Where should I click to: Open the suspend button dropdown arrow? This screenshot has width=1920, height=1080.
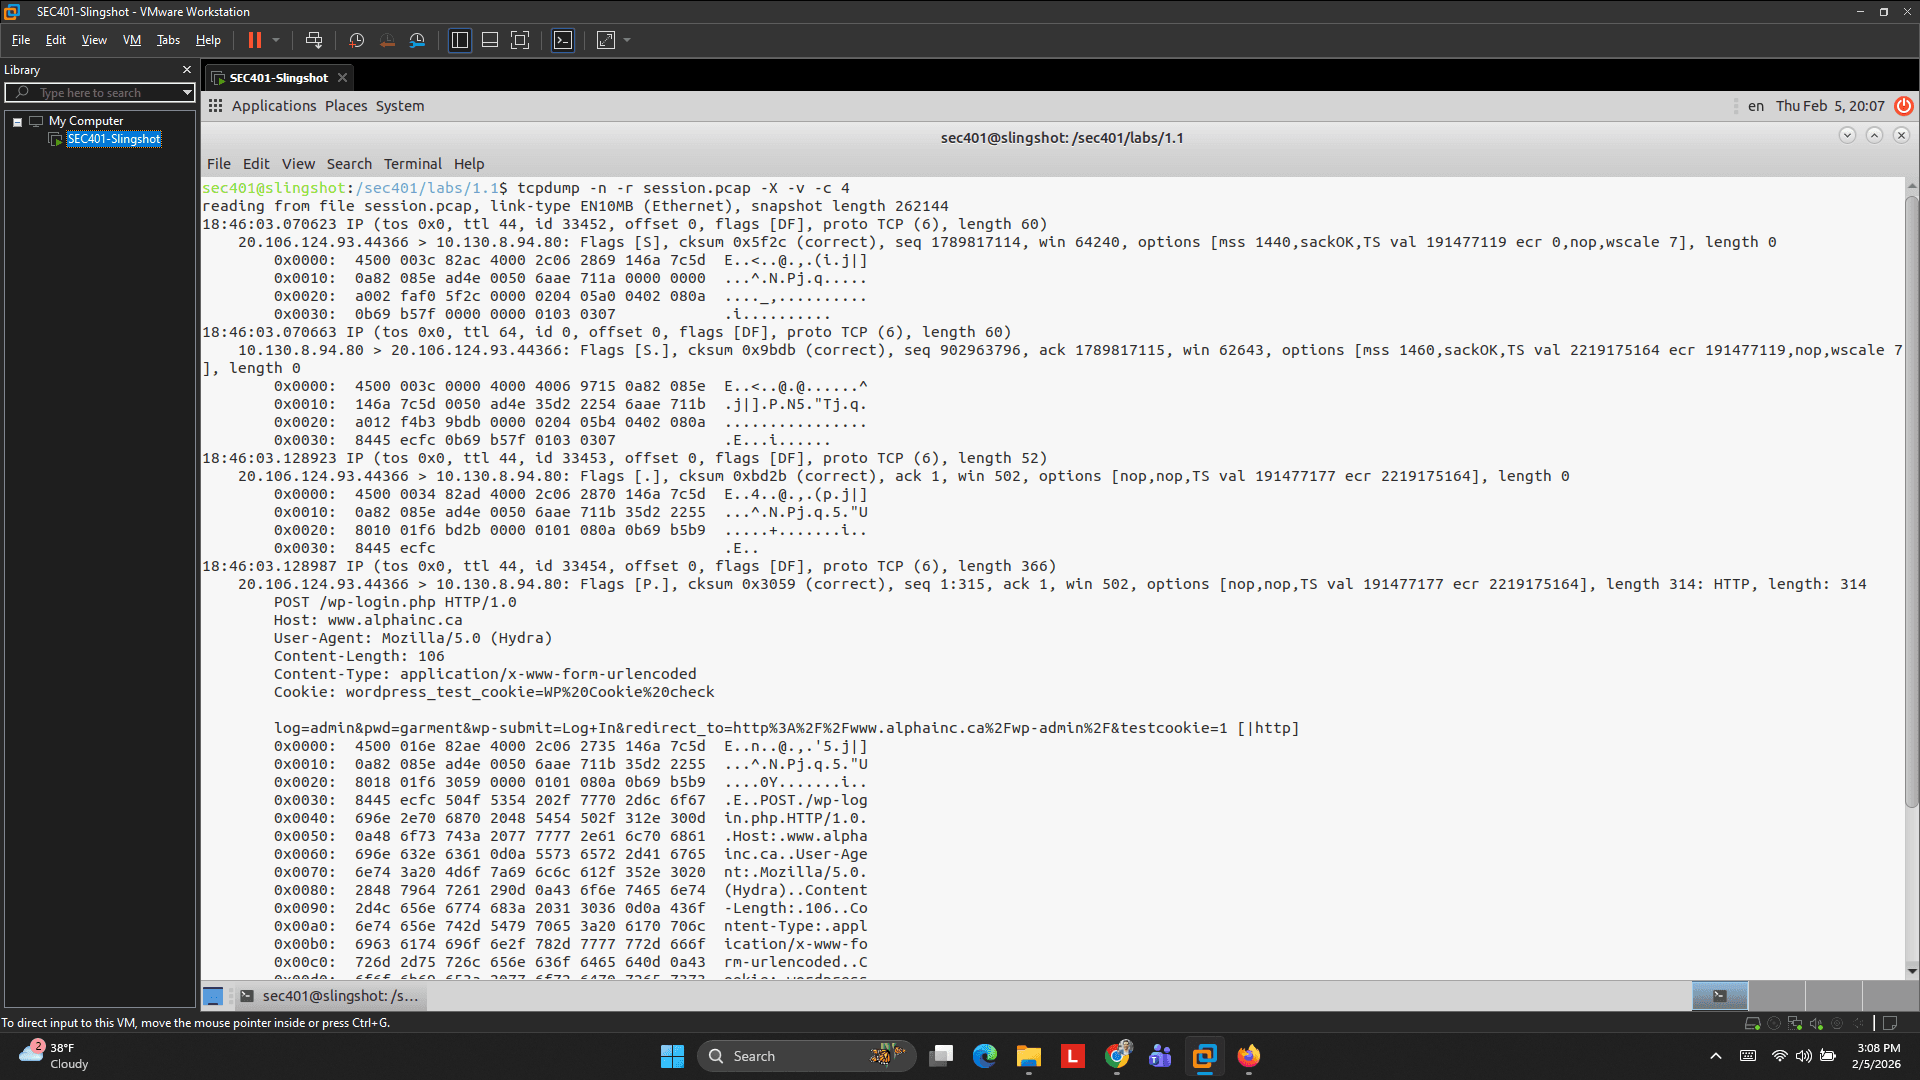click(276, 40)
